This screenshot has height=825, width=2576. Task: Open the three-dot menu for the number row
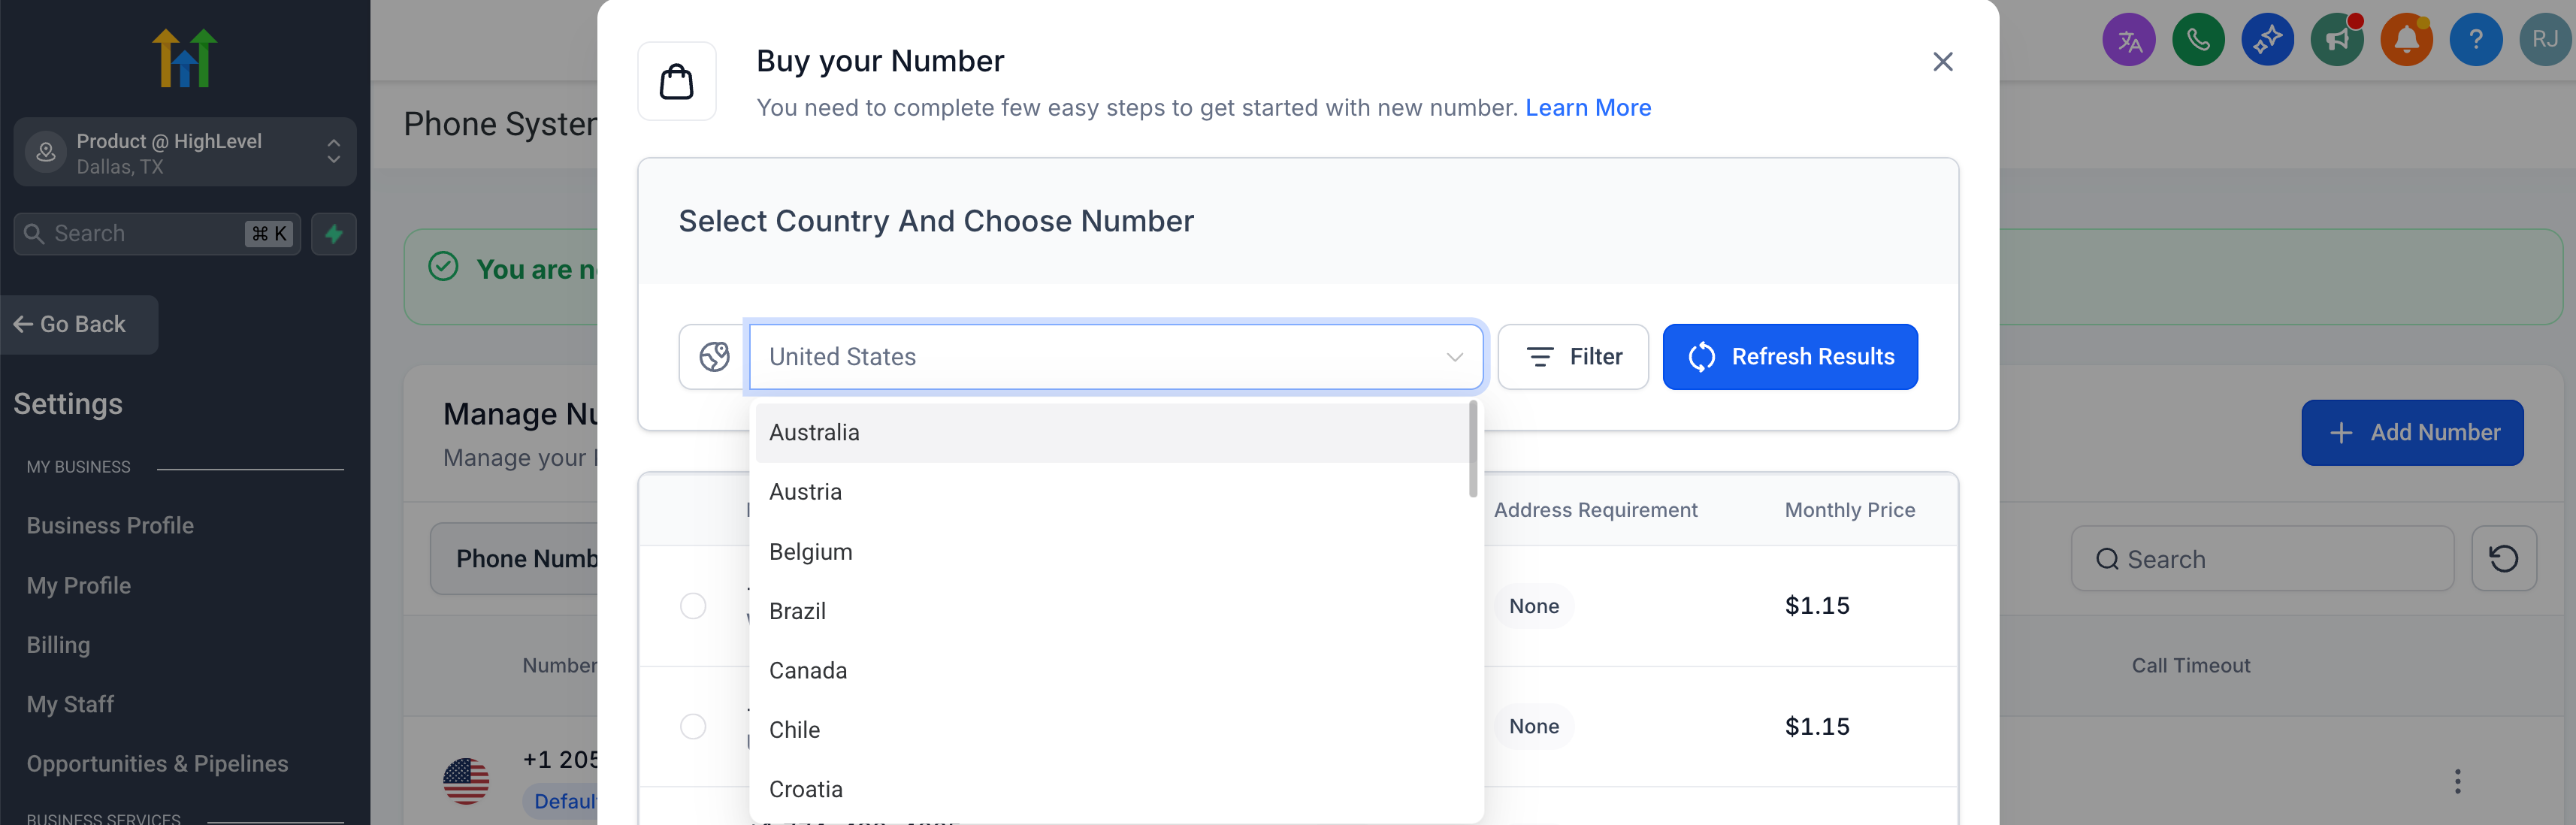click(x=2457, y=781)
